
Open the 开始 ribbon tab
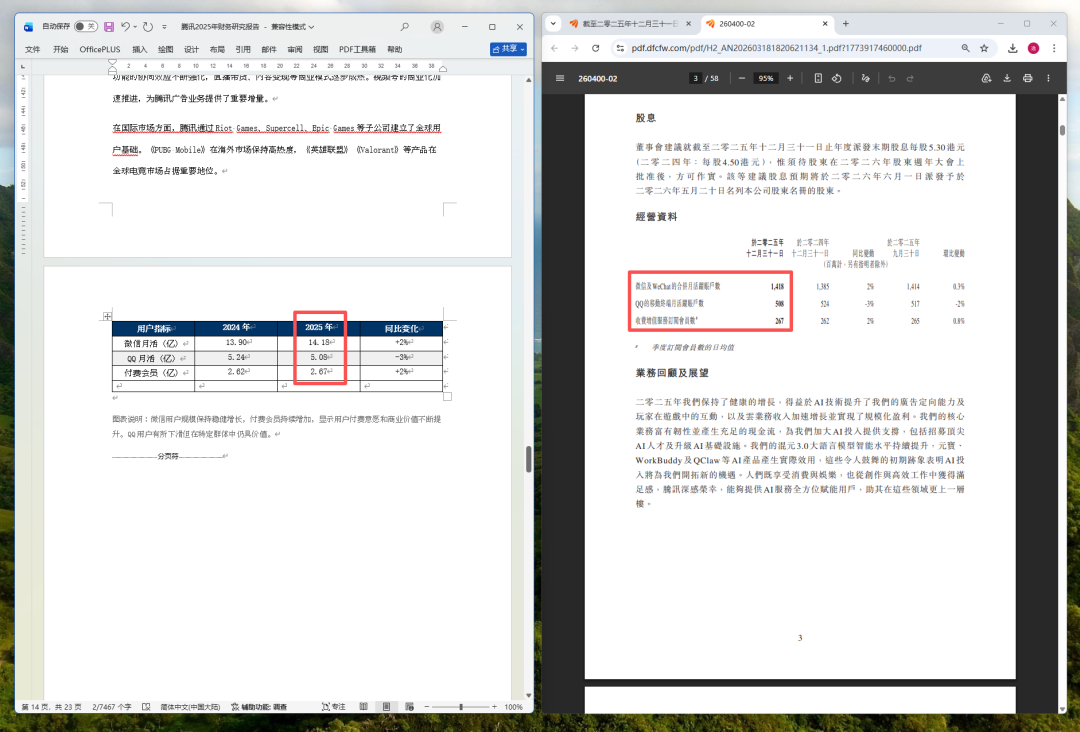pyautogui.click(x=61, y=50)
